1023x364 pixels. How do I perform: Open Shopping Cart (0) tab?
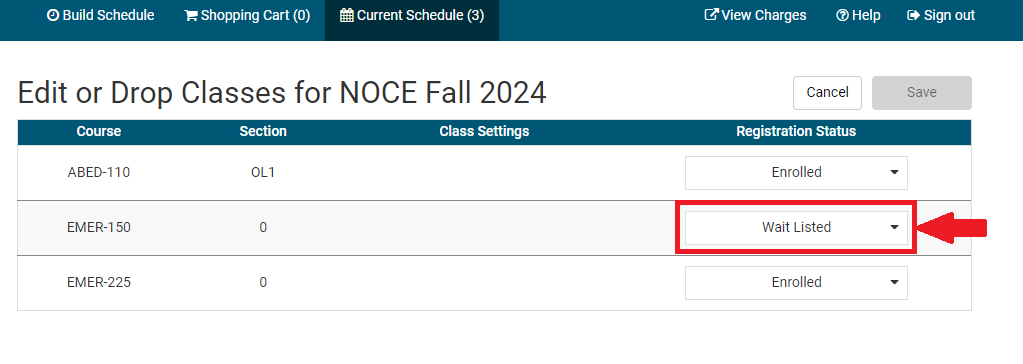pyautogui.click(x=247, y=15)
